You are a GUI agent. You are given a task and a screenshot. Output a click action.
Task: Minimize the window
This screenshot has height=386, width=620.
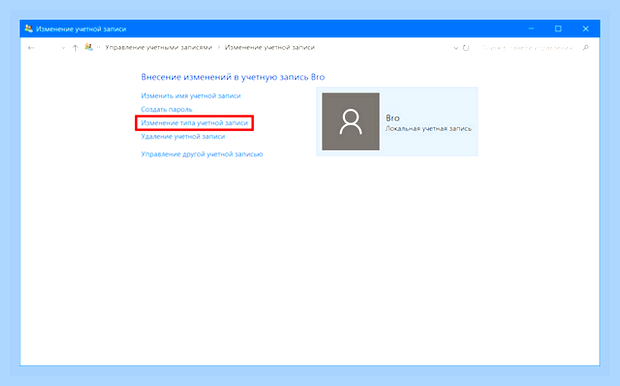click(531, 28)
